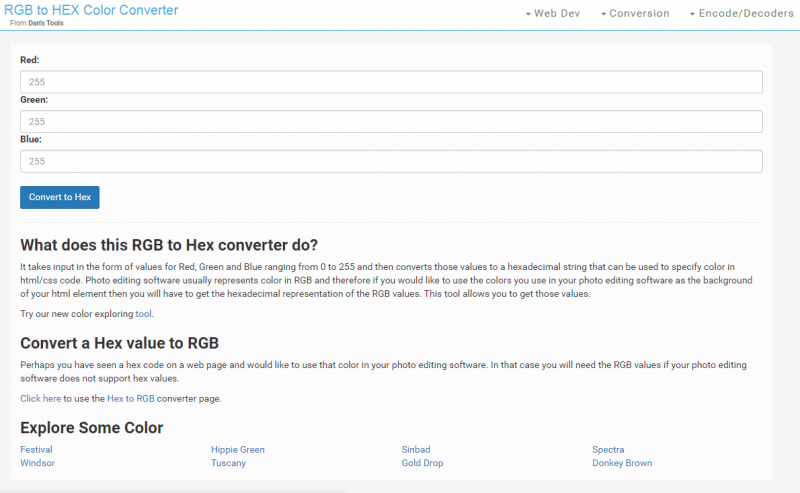Click the Red value input field
This screenshot has height=493, width=800.
click(x=391, y=82)
